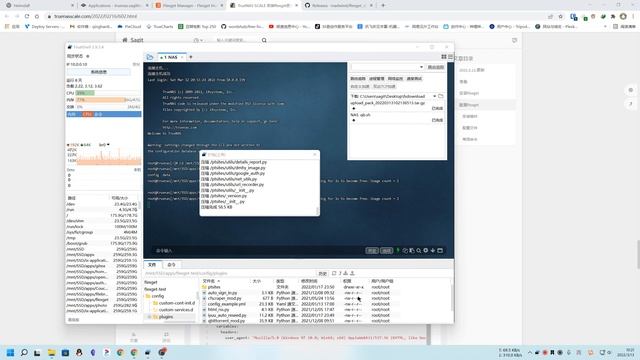Click the green lightning icon in terminal toolbar

point(398,250)
